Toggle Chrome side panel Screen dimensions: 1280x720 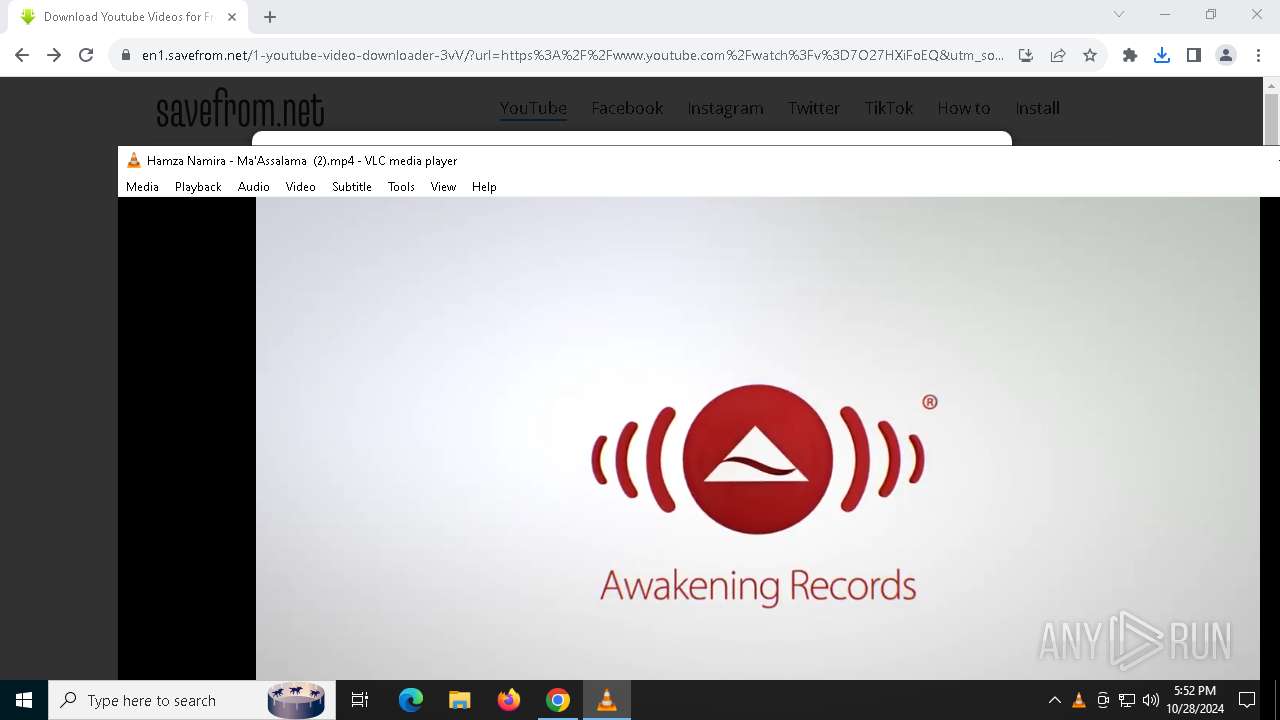[x=1194, y=55]
